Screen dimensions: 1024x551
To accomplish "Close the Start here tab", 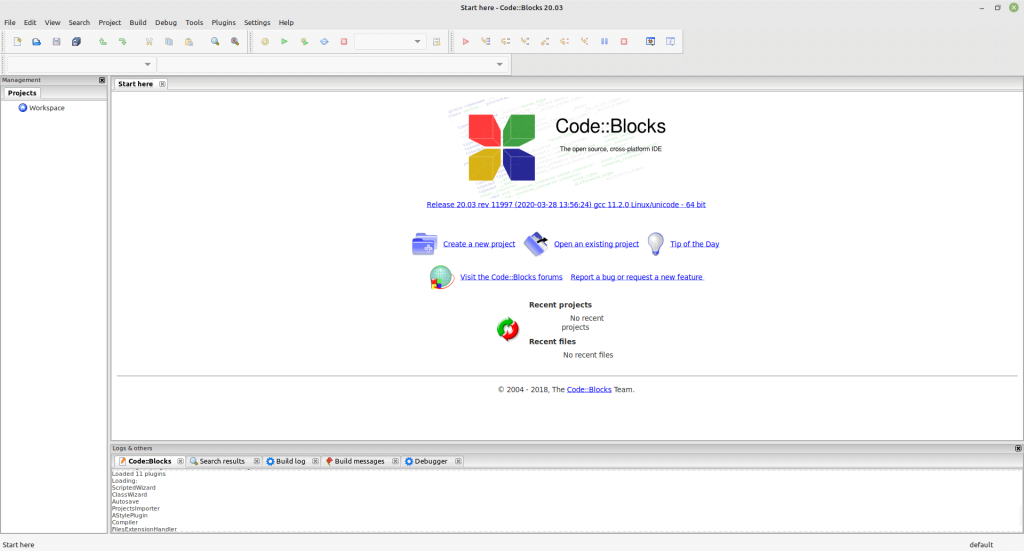I will point(162,84).
